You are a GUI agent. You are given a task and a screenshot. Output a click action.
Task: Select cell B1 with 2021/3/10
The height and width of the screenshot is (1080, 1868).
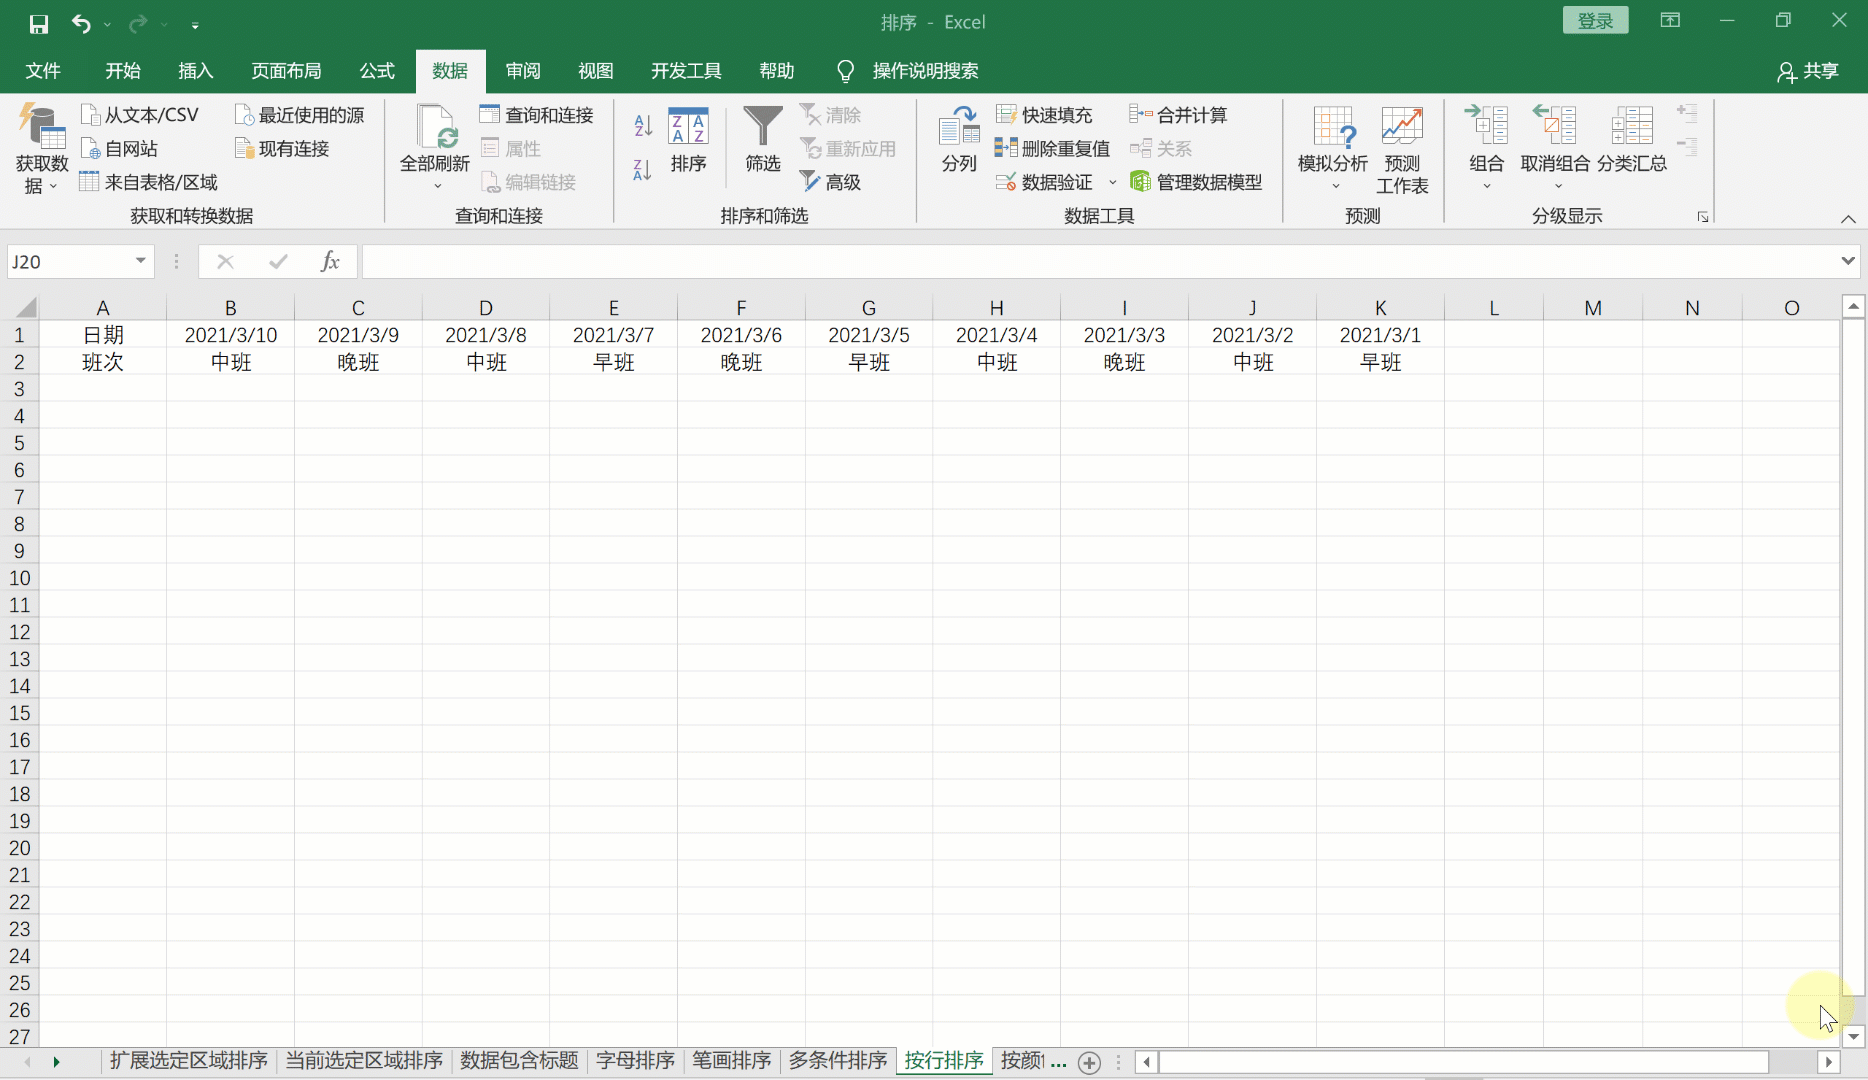(230, 335)
